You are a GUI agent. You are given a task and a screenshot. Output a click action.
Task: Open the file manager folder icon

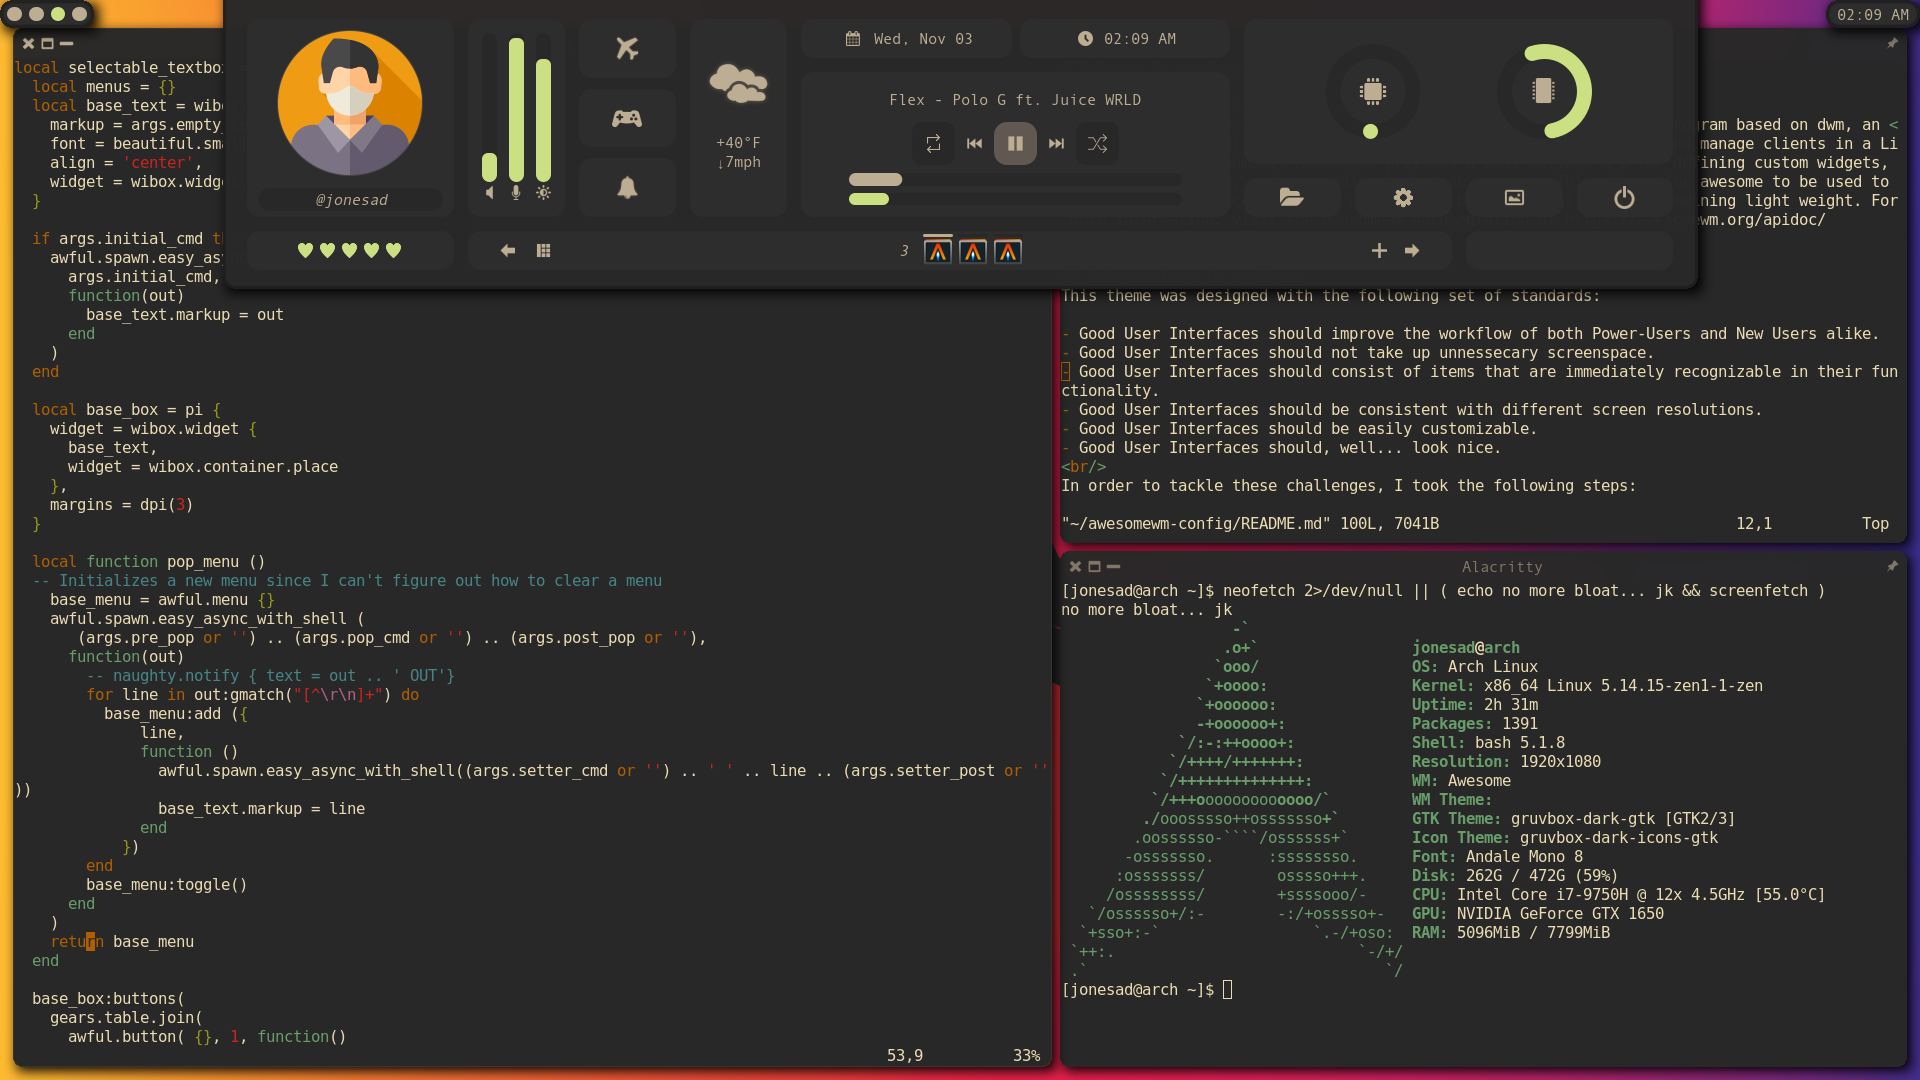click(1291, 198)
